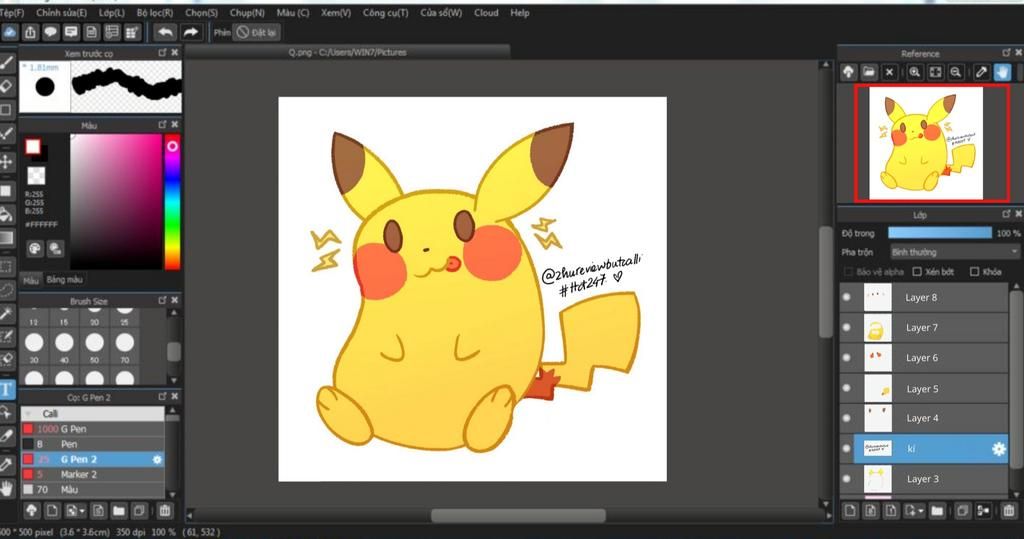Select the Eraser tool in left toolbar

[x=7, y=86]
